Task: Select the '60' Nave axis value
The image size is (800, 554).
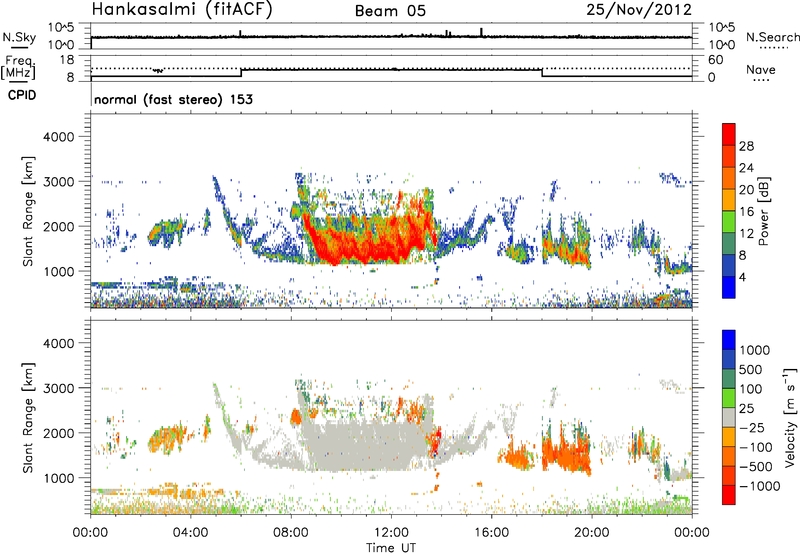Action: 715,60
